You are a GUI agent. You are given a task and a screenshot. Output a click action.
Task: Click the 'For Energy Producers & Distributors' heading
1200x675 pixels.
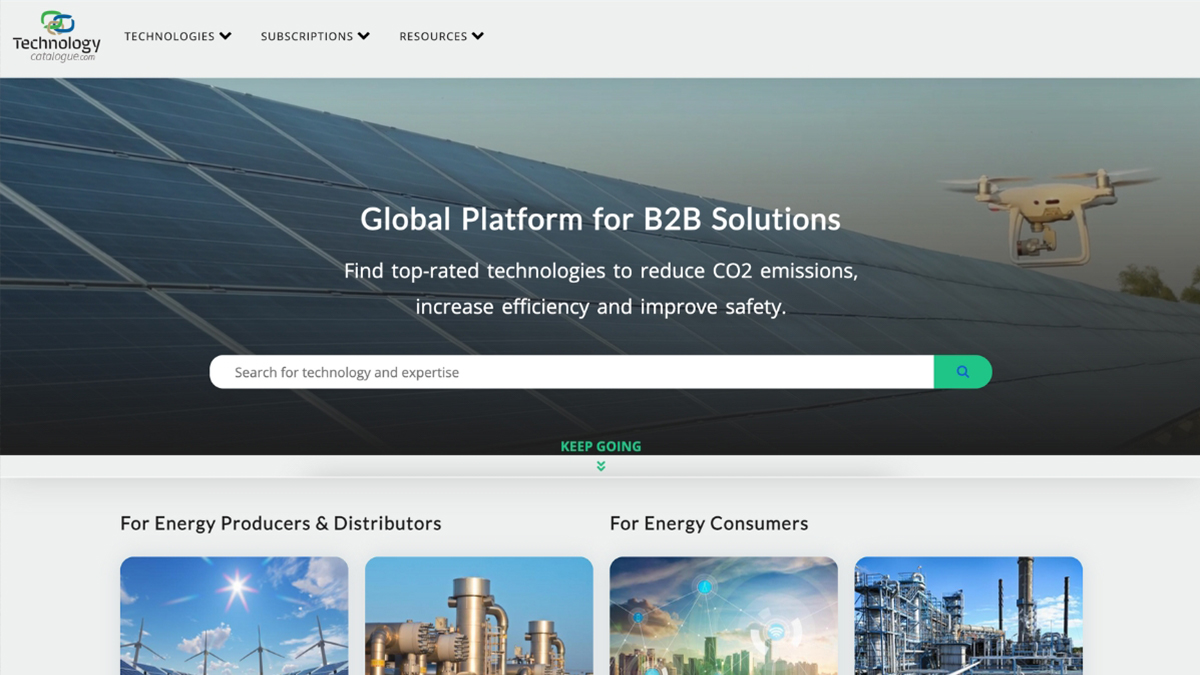[x=281, y=523]
